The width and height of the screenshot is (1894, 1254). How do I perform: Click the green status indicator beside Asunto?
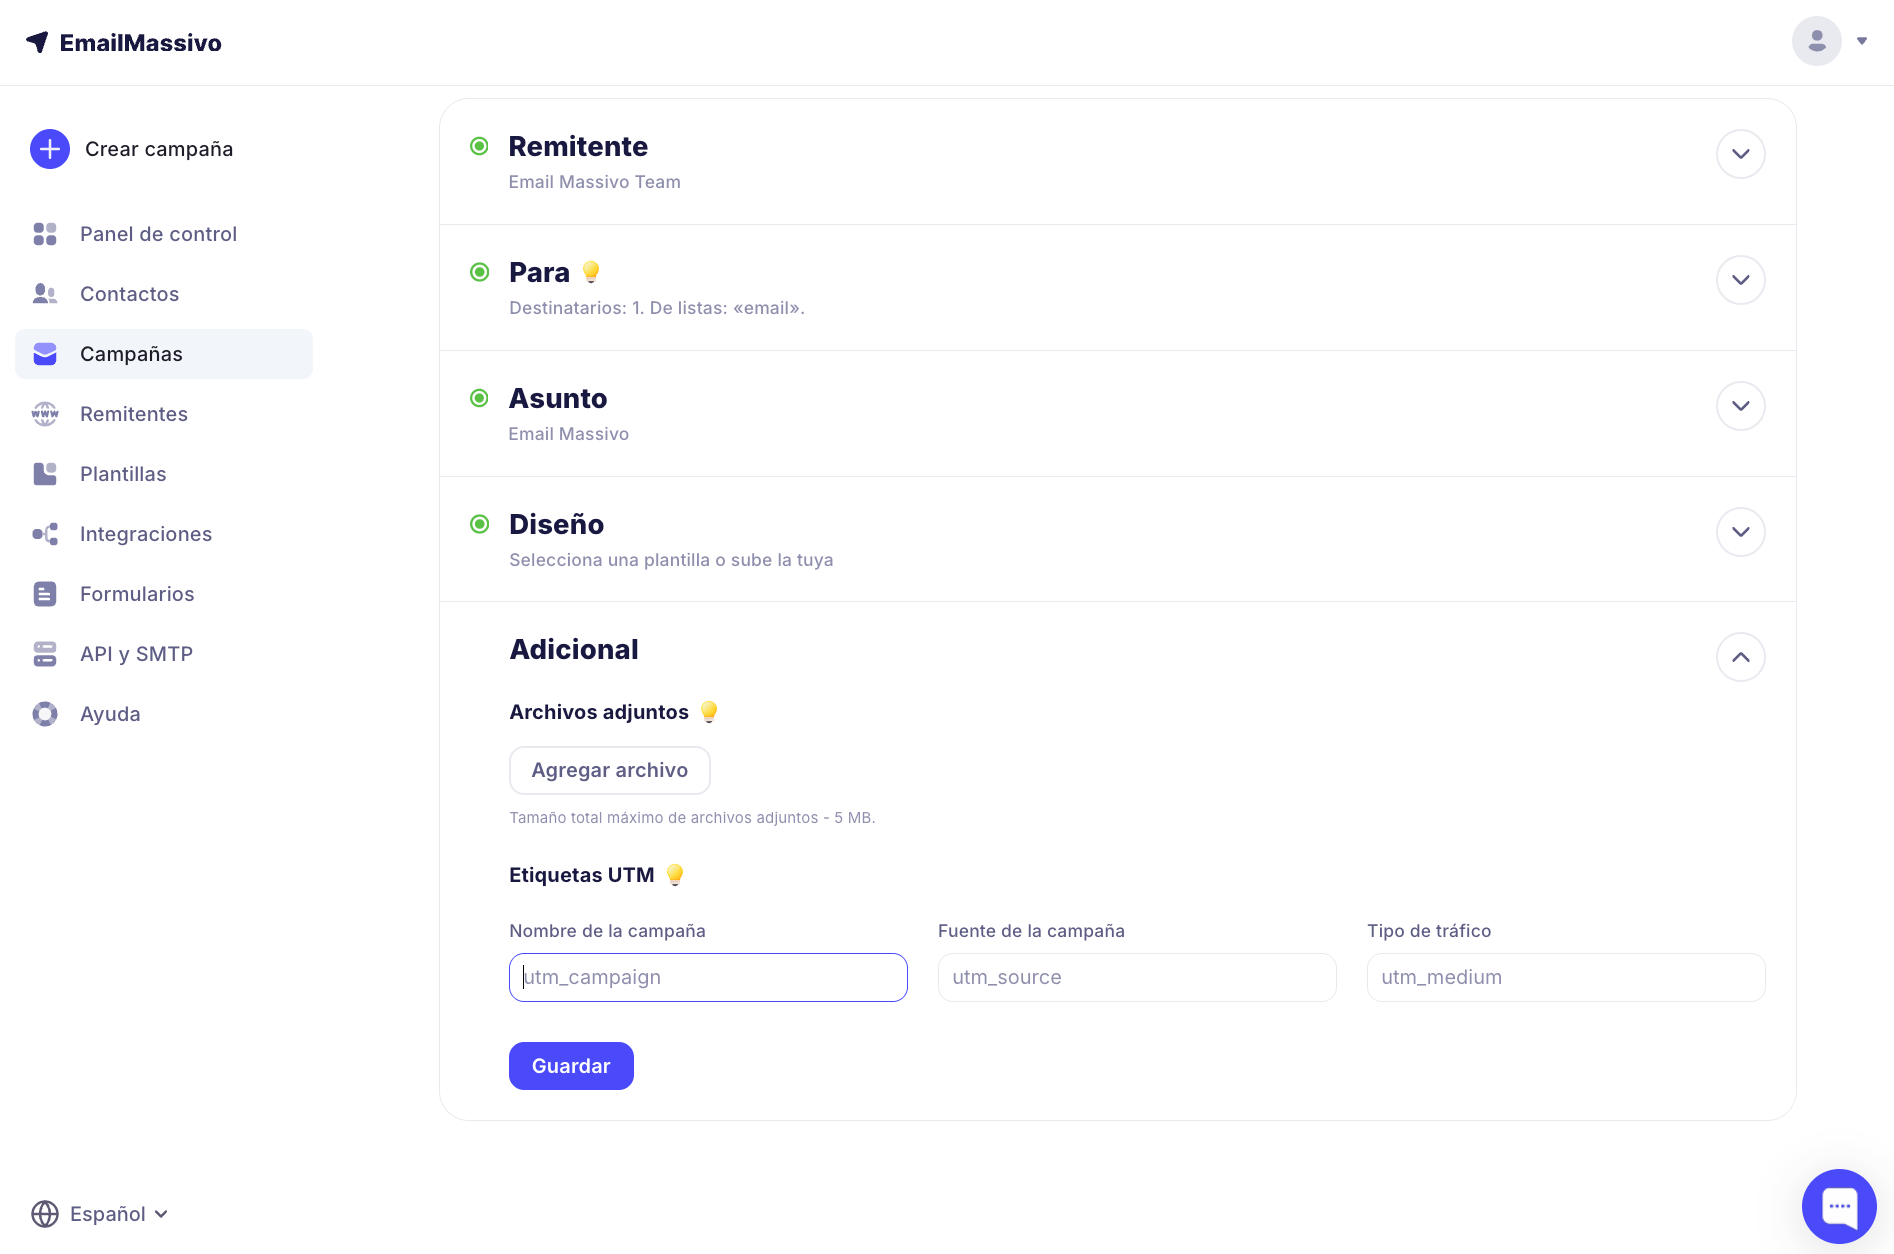[480, 399]
